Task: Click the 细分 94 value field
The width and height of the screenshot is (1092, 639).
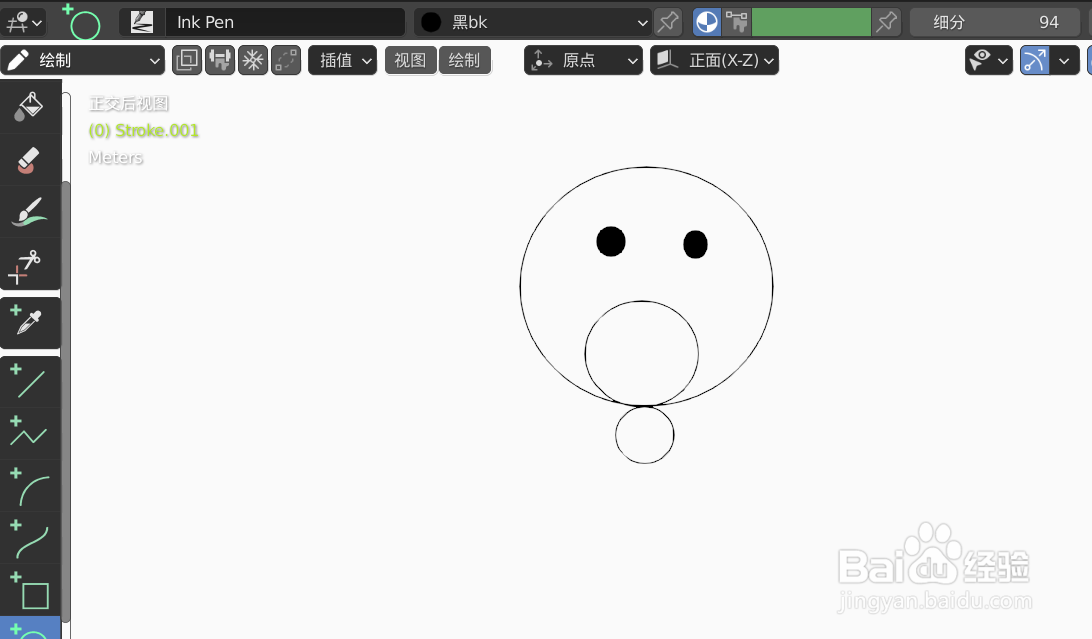Action: pyautogui.click(x=996, y=22)
